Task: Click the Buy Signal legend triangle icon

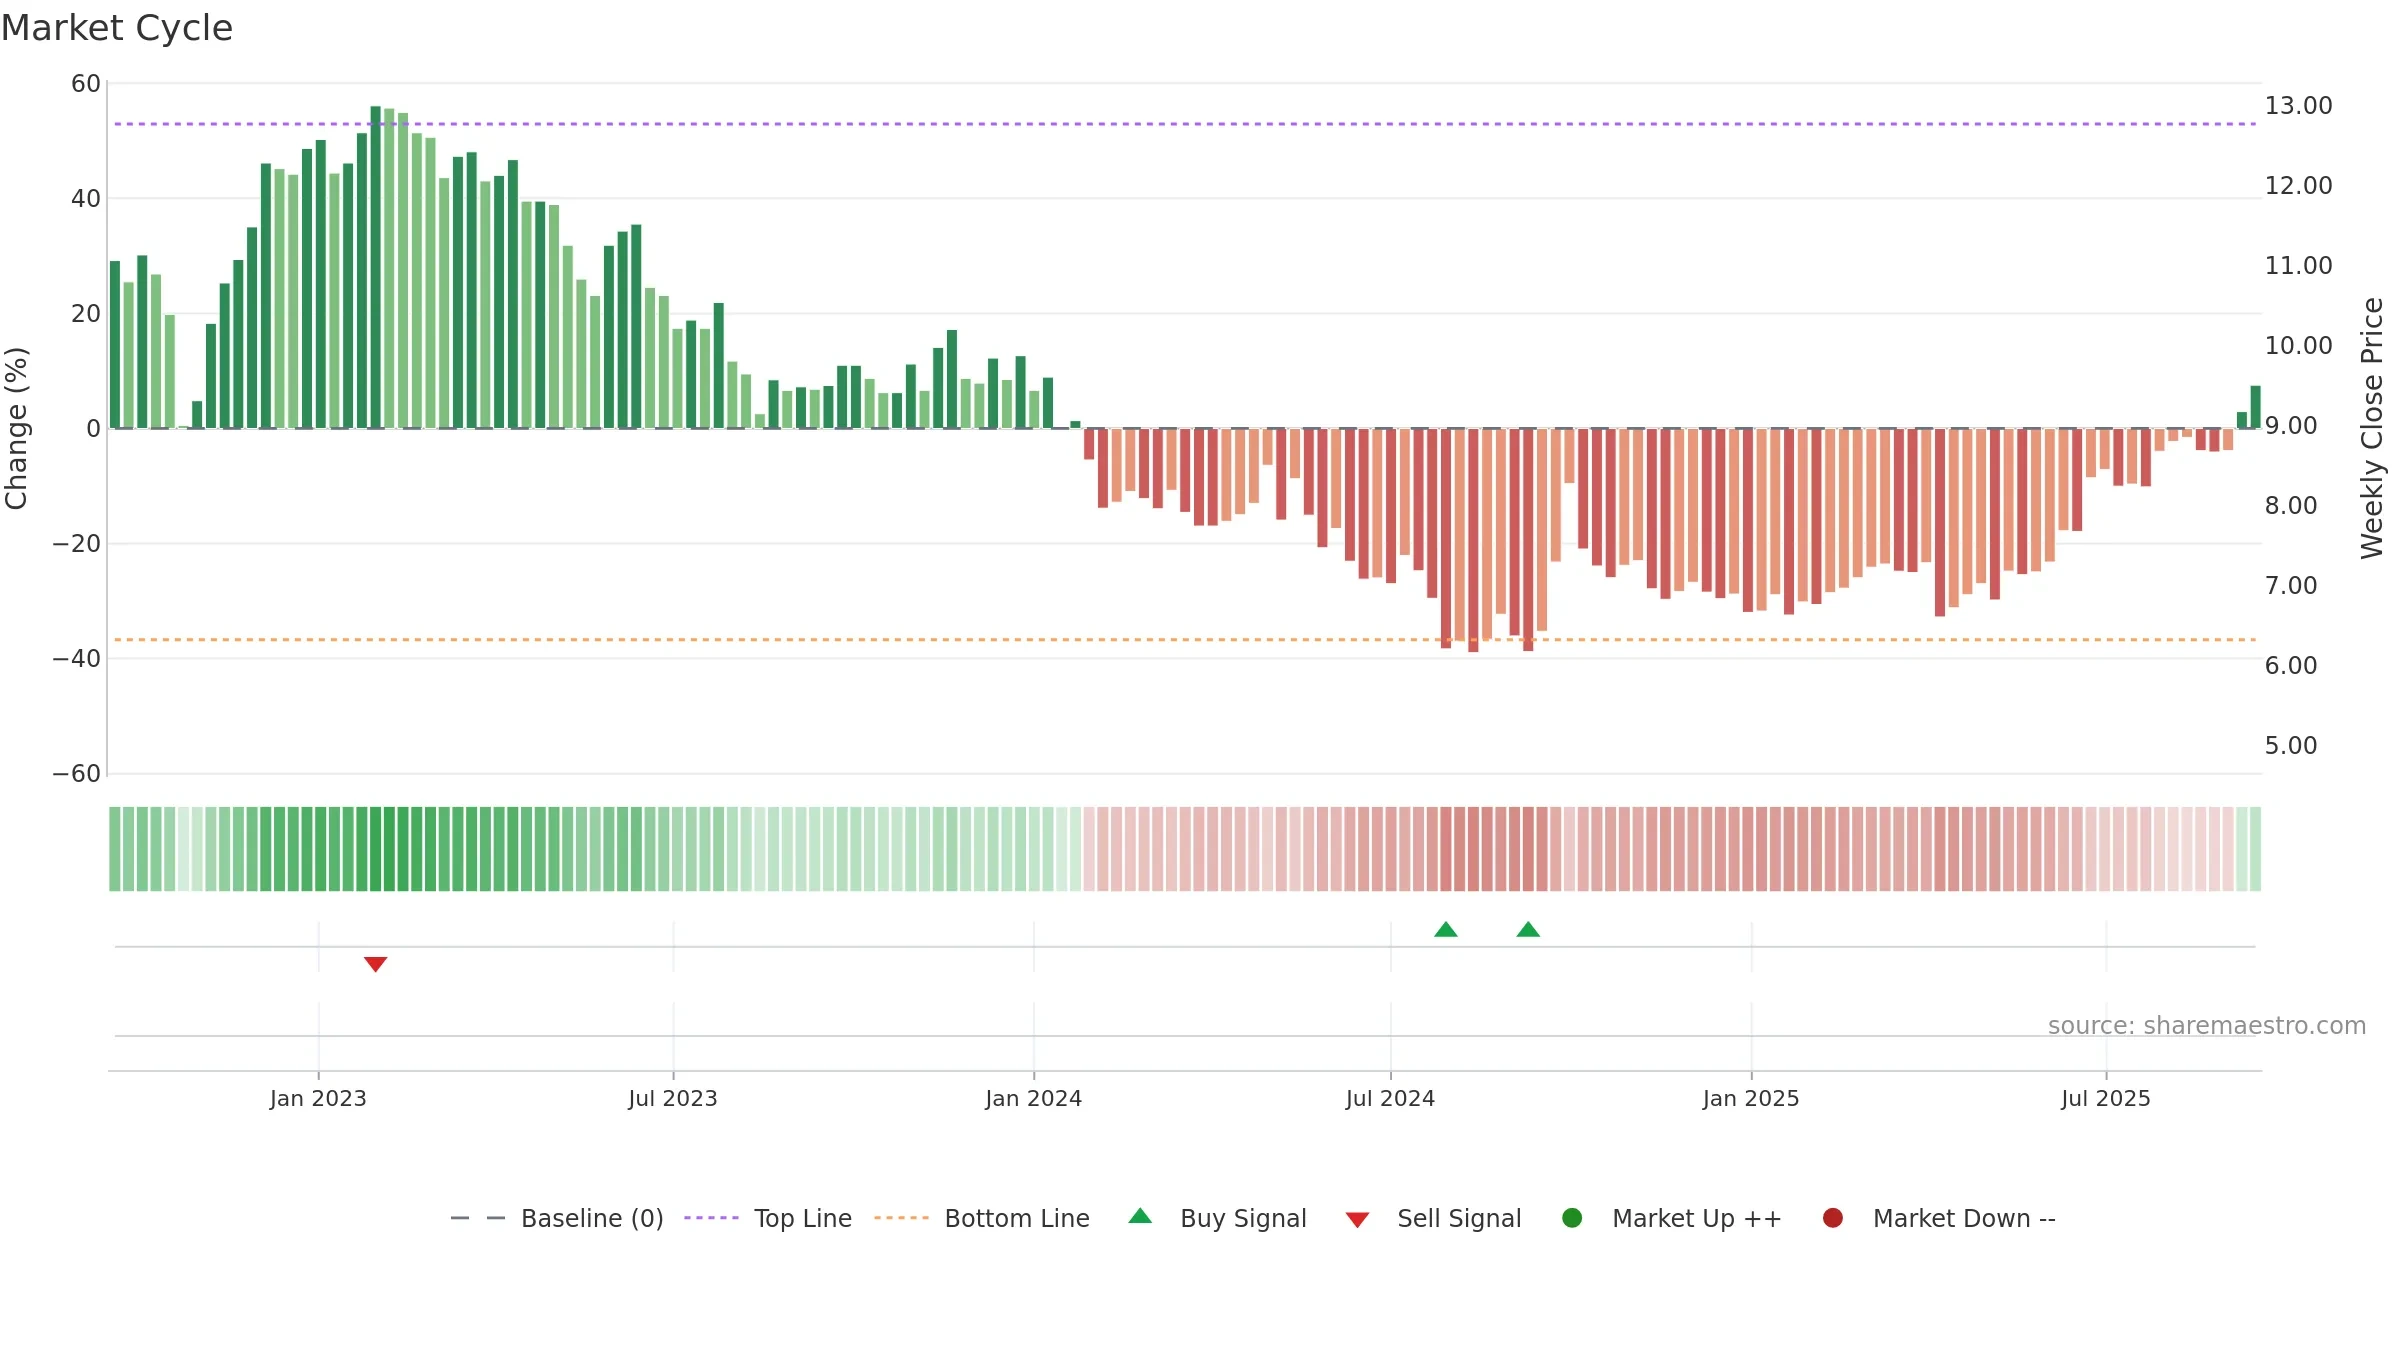Action: (x=1140, y=1216)
